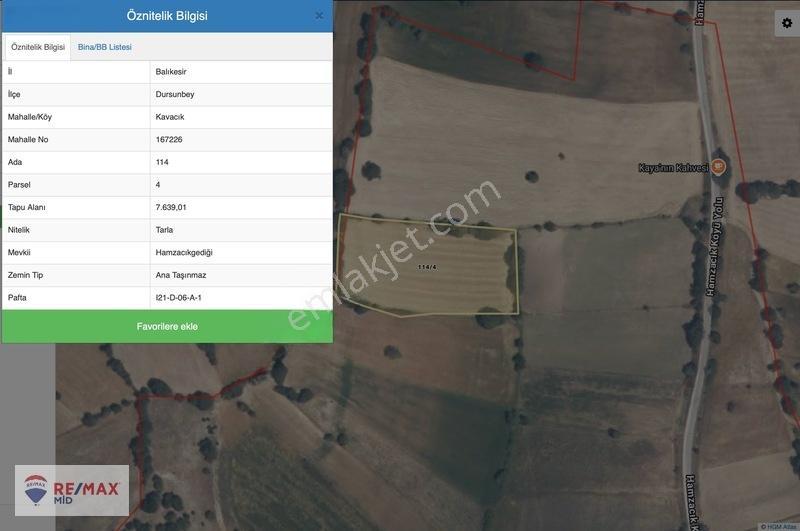The width and height of the screenshot is (800, 531).
Task: Select the 167226 neighborhood number
Action: pos(169,139)
